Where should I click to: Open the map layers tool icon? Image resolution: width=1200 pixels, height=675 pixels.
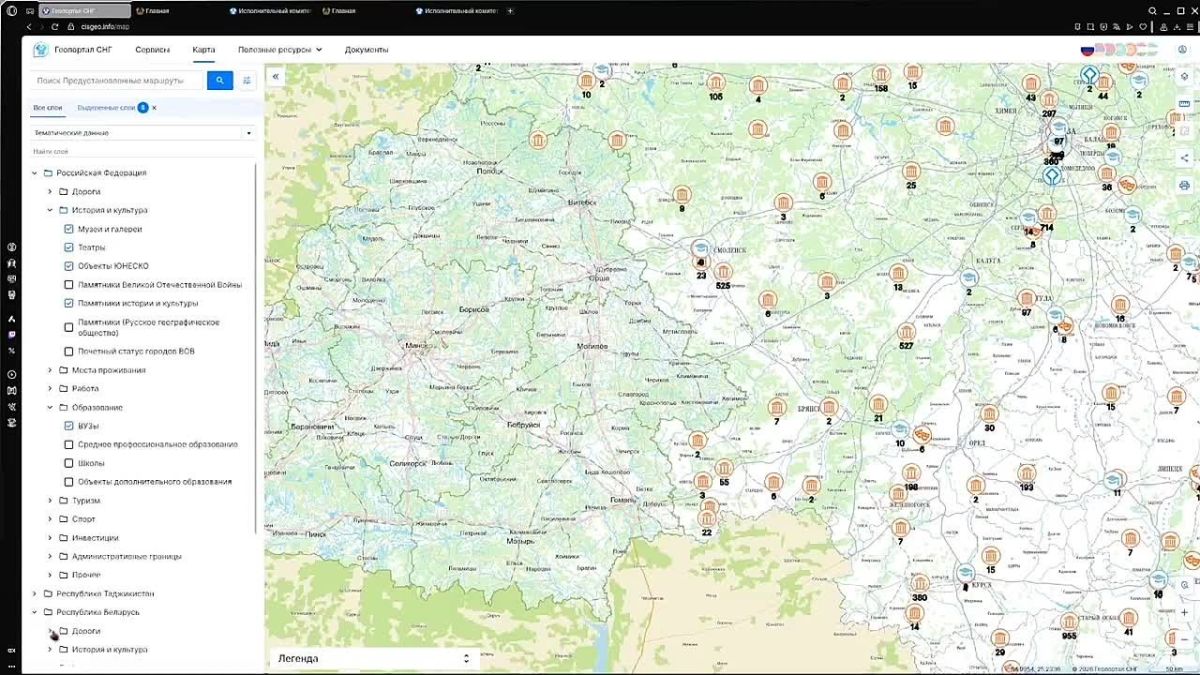coord(1184,77)
